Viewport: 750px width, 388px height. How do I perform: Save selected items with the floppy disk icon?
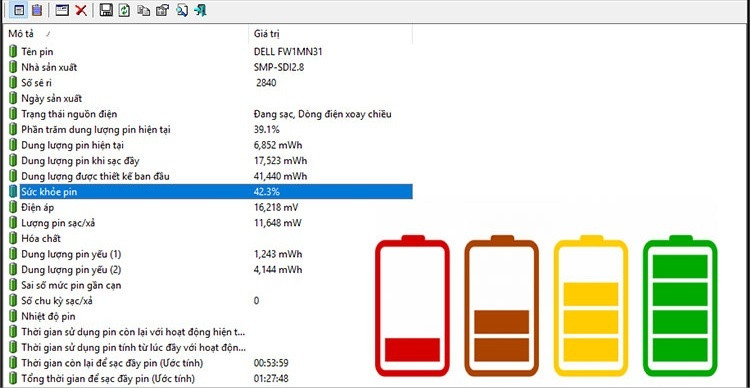click(106, 10)
